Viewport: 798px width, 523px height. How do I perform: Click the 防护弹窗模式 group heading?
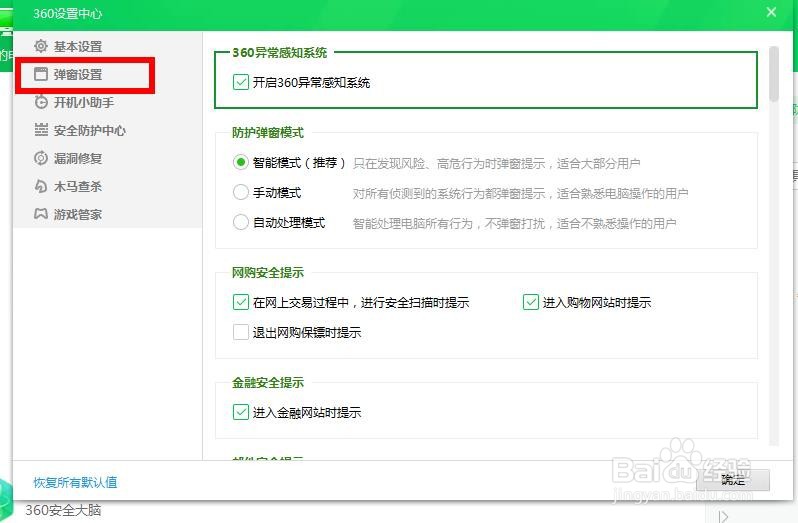click(268, 132)
